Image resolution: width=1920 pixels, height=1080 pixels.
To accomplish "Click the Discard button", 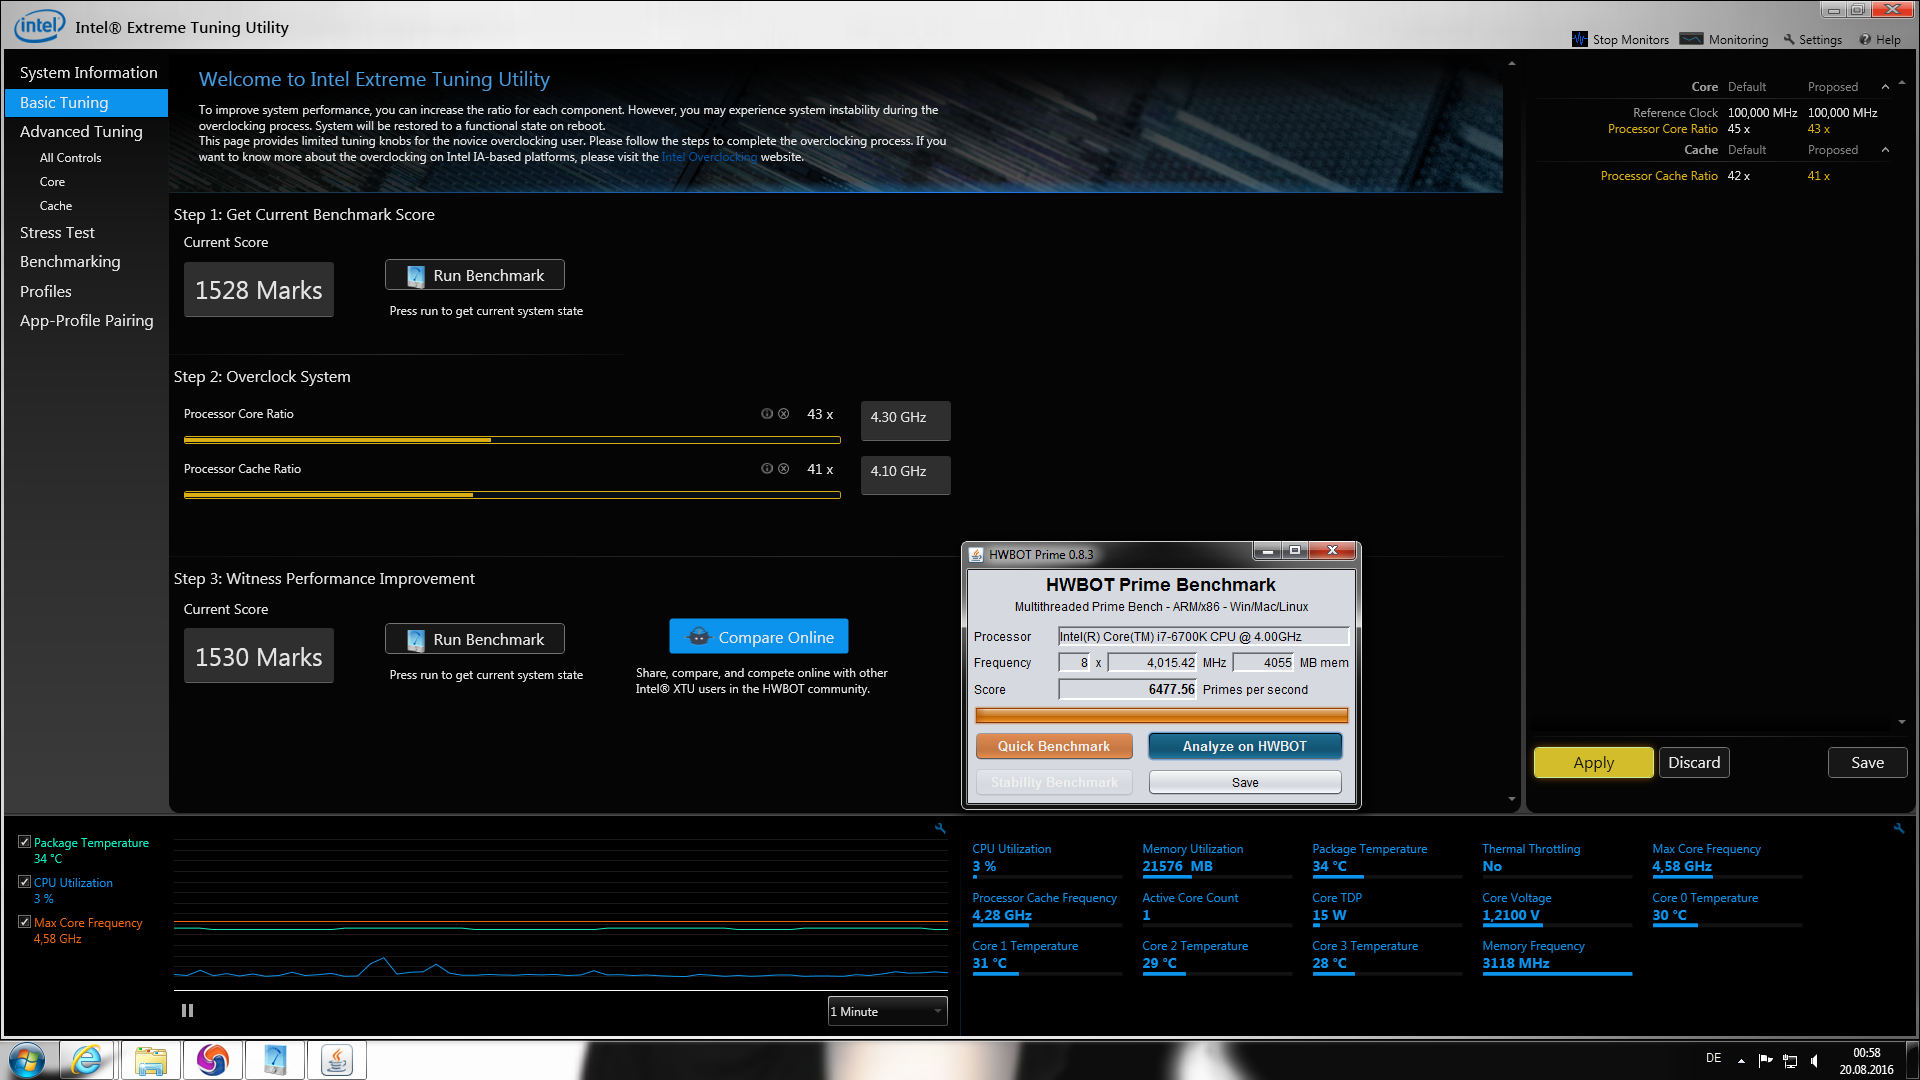I will [1694, 763].
